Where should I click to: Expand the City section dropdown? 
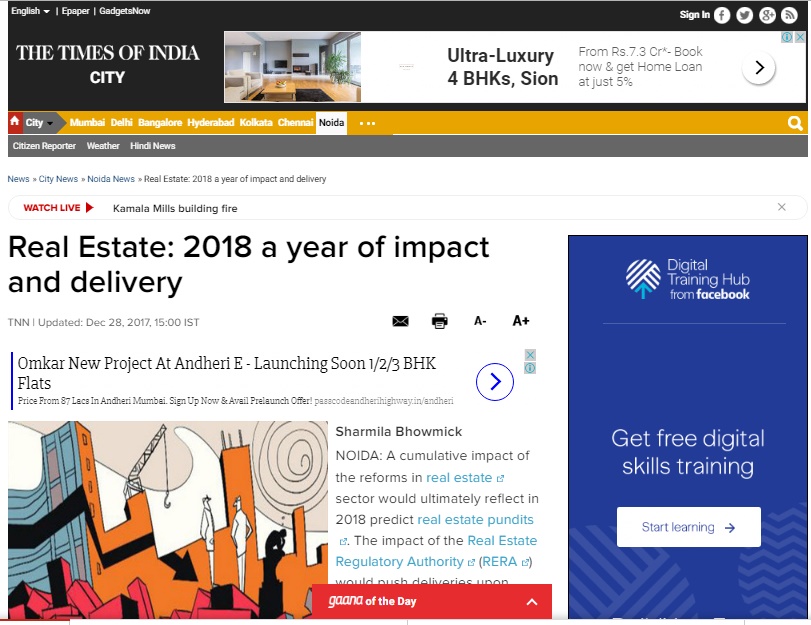39,123
